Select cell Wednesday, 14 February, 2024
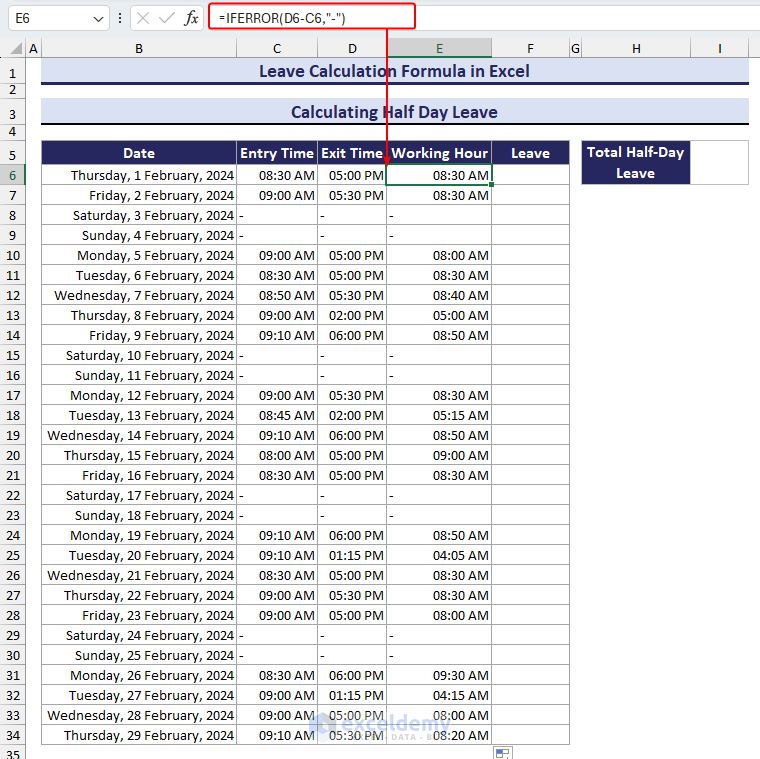Screen dimensions: 760x759 point(139,435)
